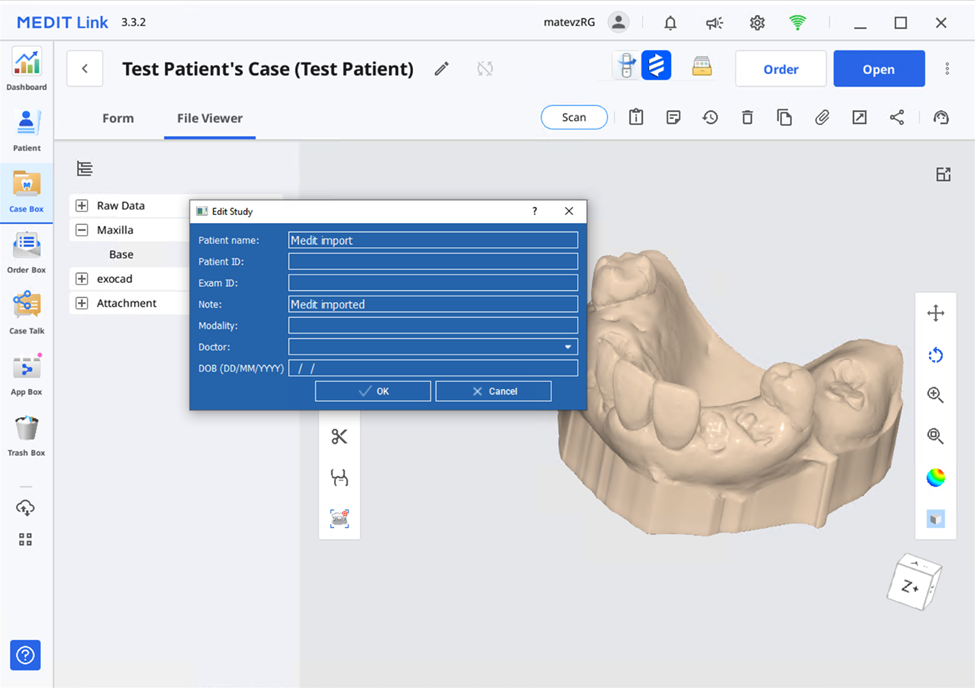Open the Doctor dropdown list
Screen dimensions: 975x688
(568, 347)
